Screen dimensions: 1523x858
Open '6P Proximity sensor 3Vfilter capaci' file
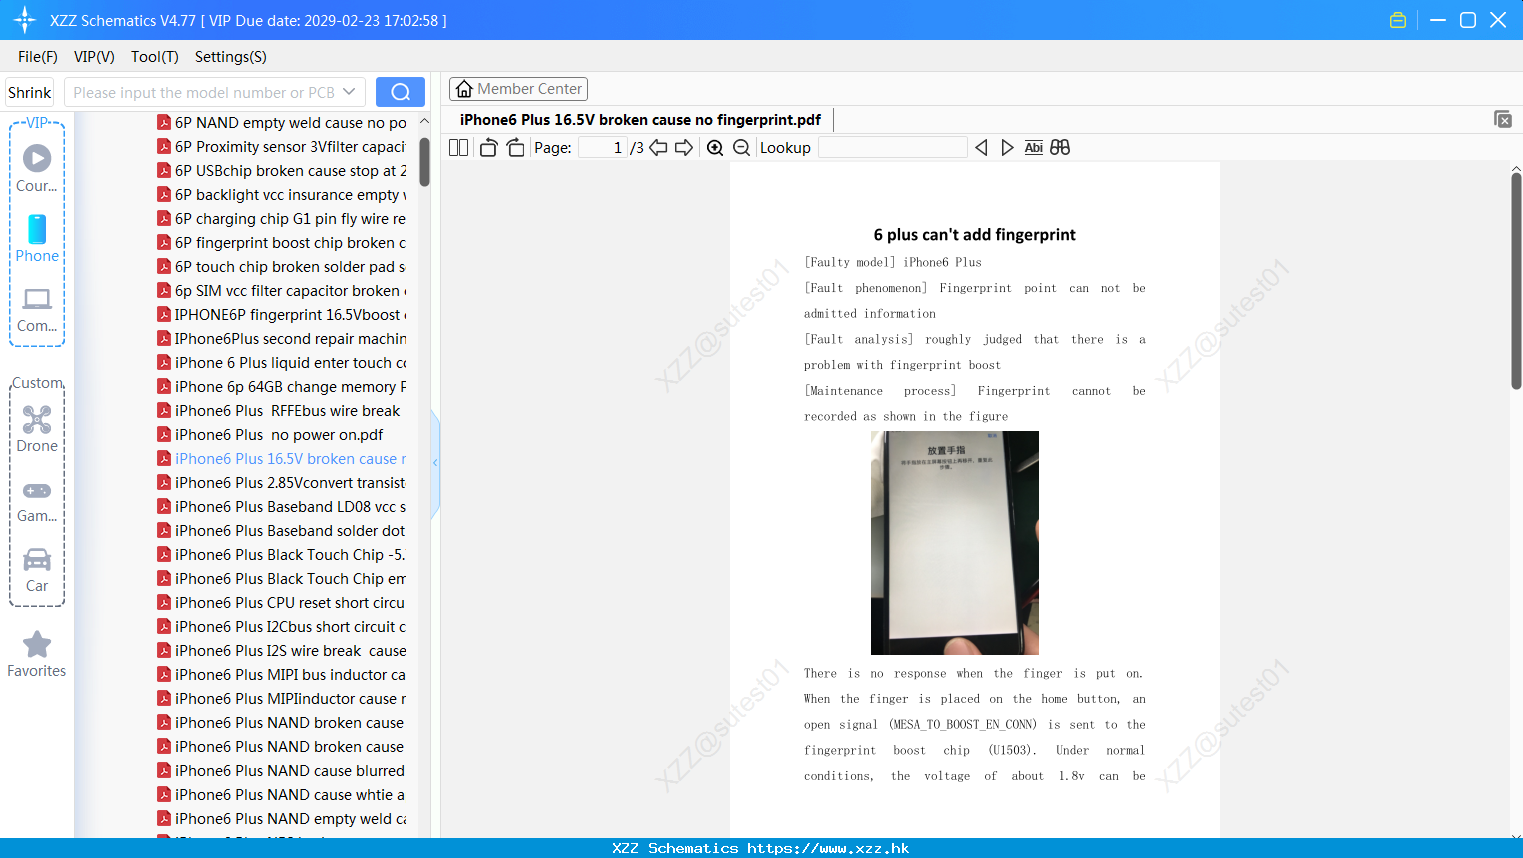click(282, 147)
